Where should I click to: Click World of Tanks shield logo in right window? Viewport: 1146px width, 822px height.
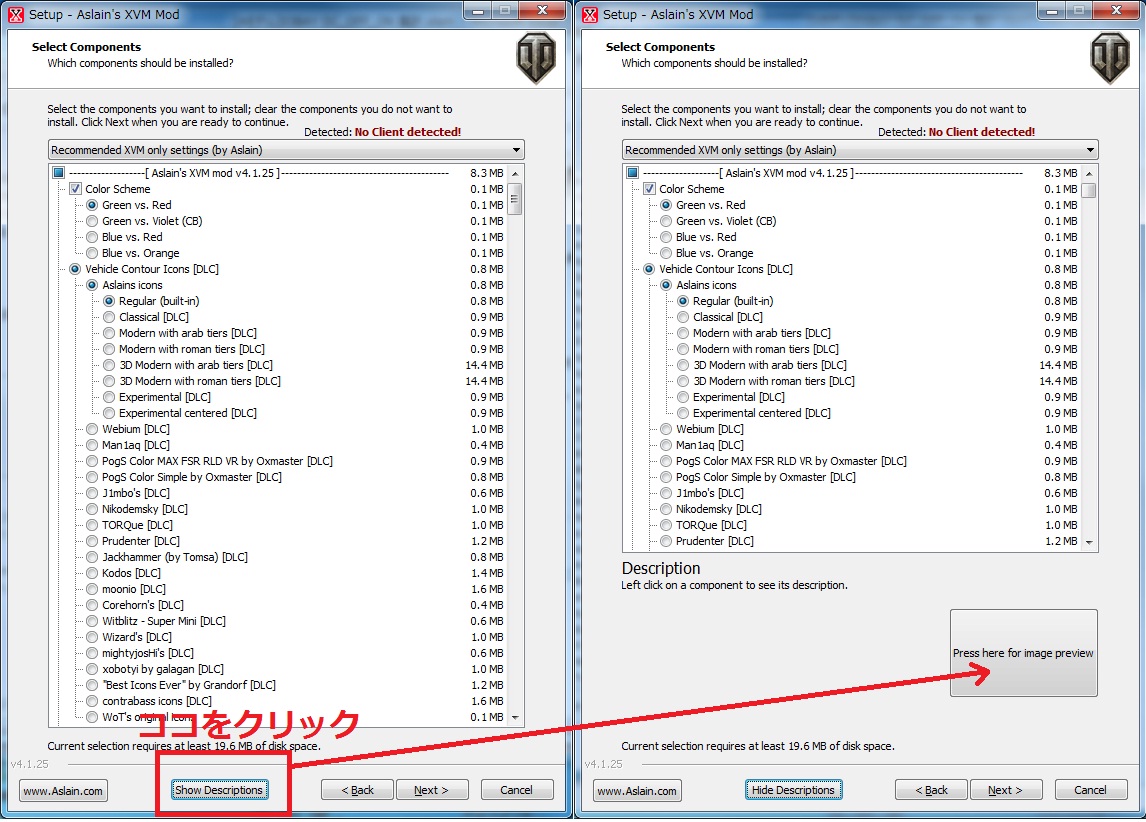click(1110, 58)
